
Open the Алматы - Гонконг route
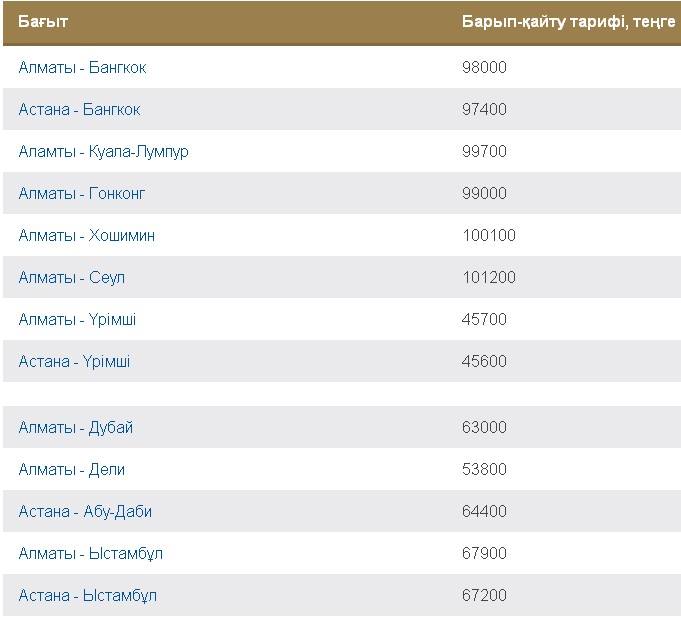click(x=82, y=194)
